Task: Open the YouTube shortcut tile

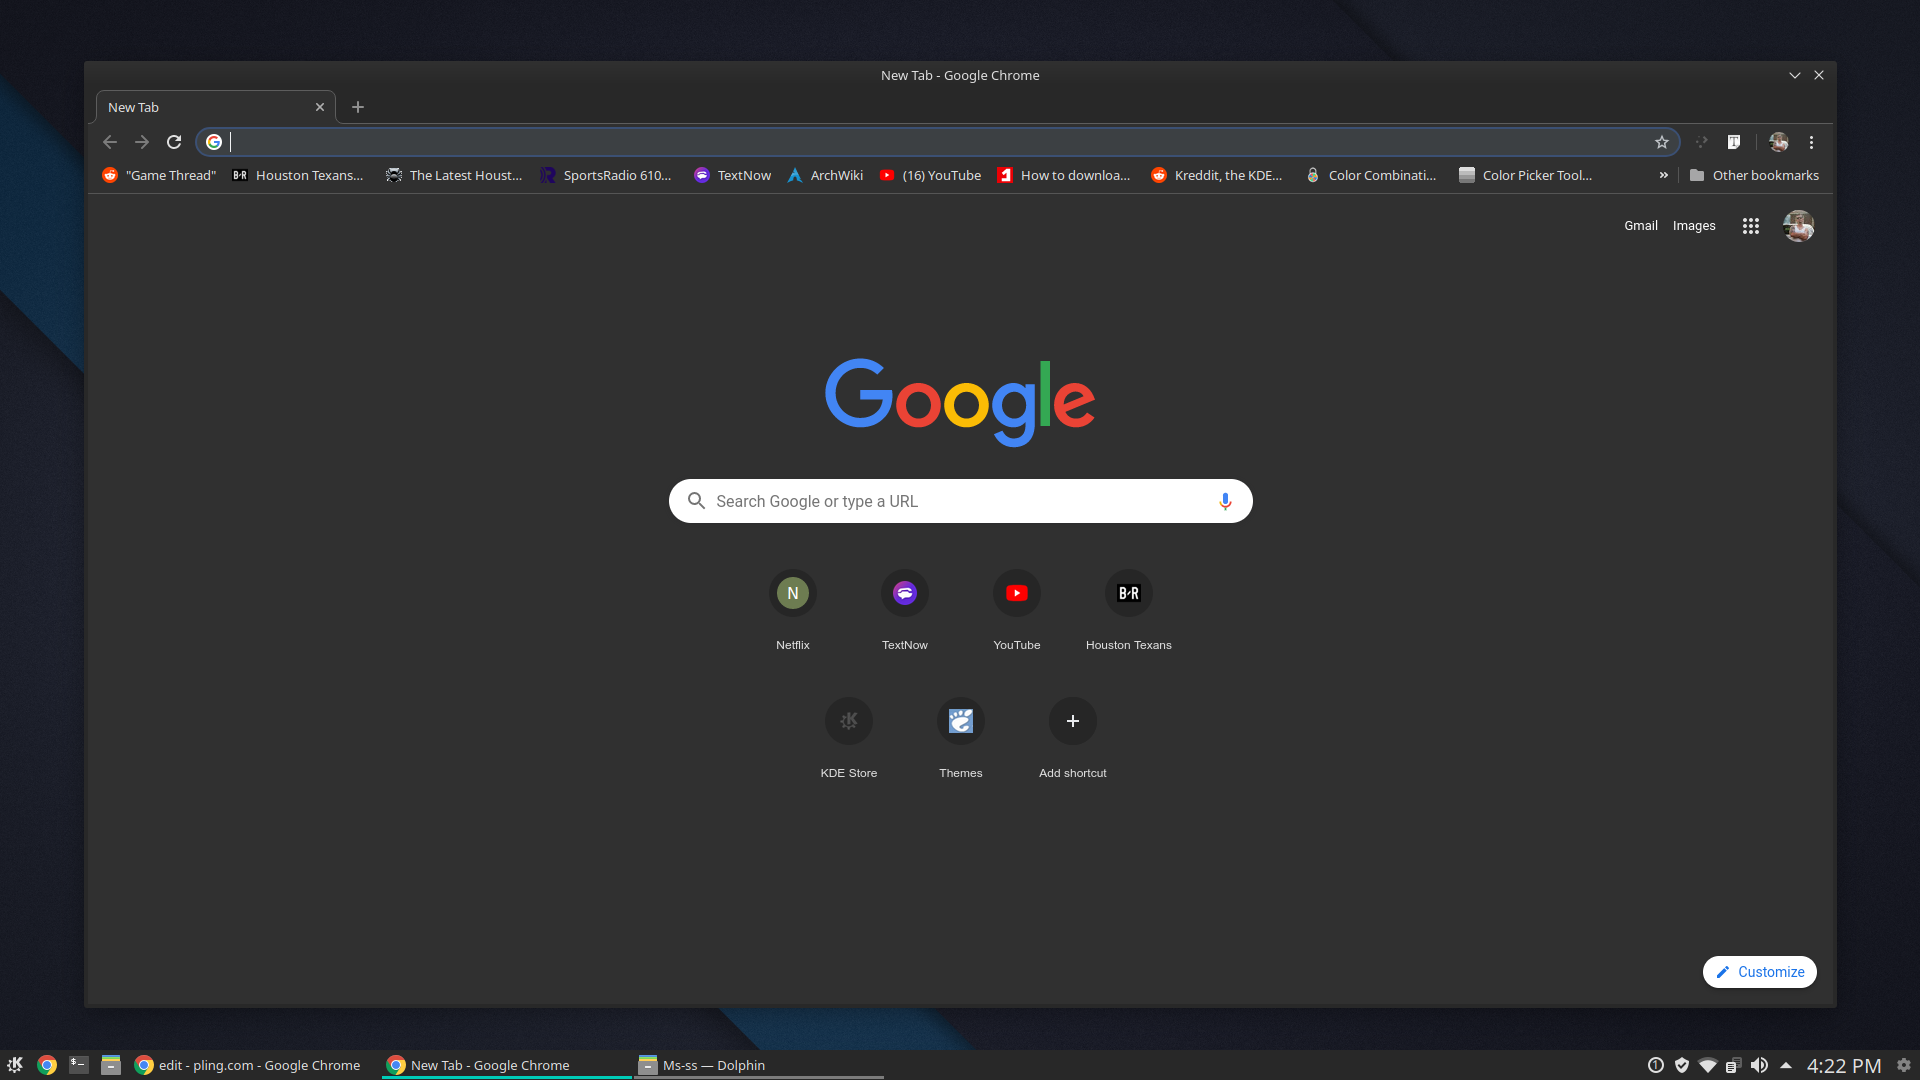Action: coord(1017,610)
